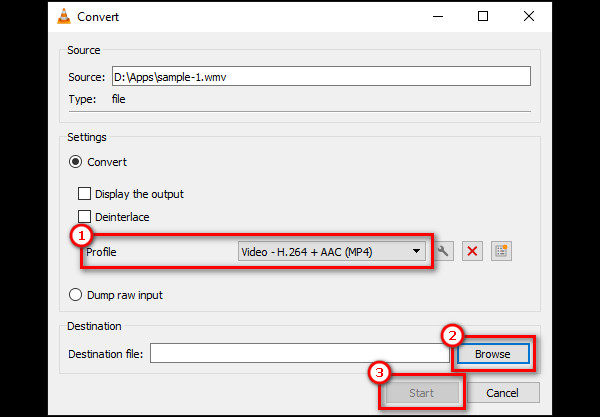Image resolution: width=600 pixels, height=417 pixels.
Task: Open the edit selected profile wrench icon
Action: (x=443, y=252)
